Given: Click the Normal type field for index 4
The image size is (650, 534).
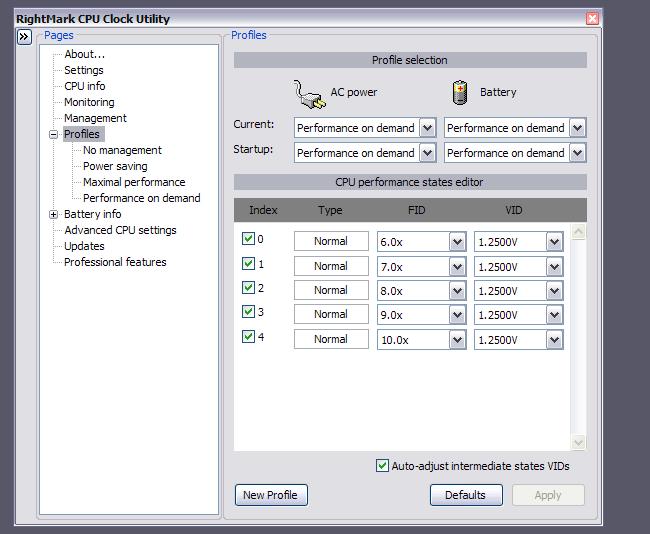Looking at the screenshot, I should (331, 339).
